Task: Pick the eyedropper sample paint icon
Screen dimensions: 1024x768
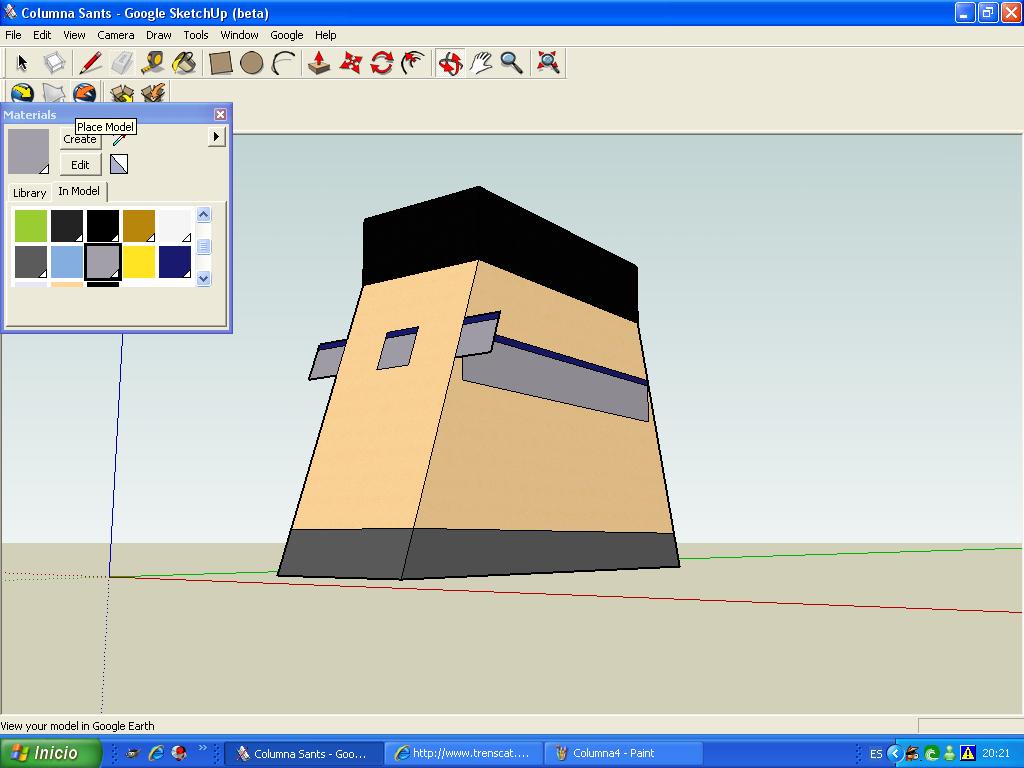Action: point(119,141)
